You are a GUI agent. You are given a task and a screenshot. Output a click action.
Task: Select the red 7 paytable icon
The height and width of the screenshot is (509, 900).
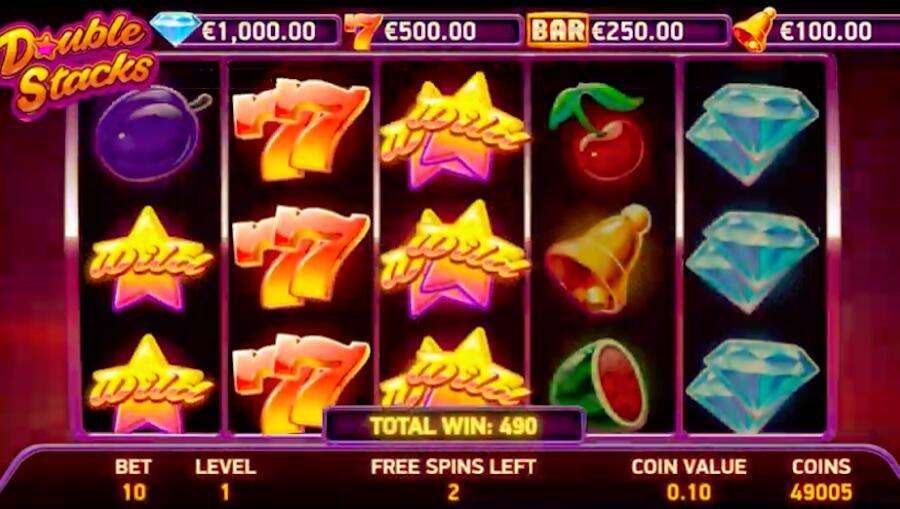pyautogui.click(x=362, y=32)
